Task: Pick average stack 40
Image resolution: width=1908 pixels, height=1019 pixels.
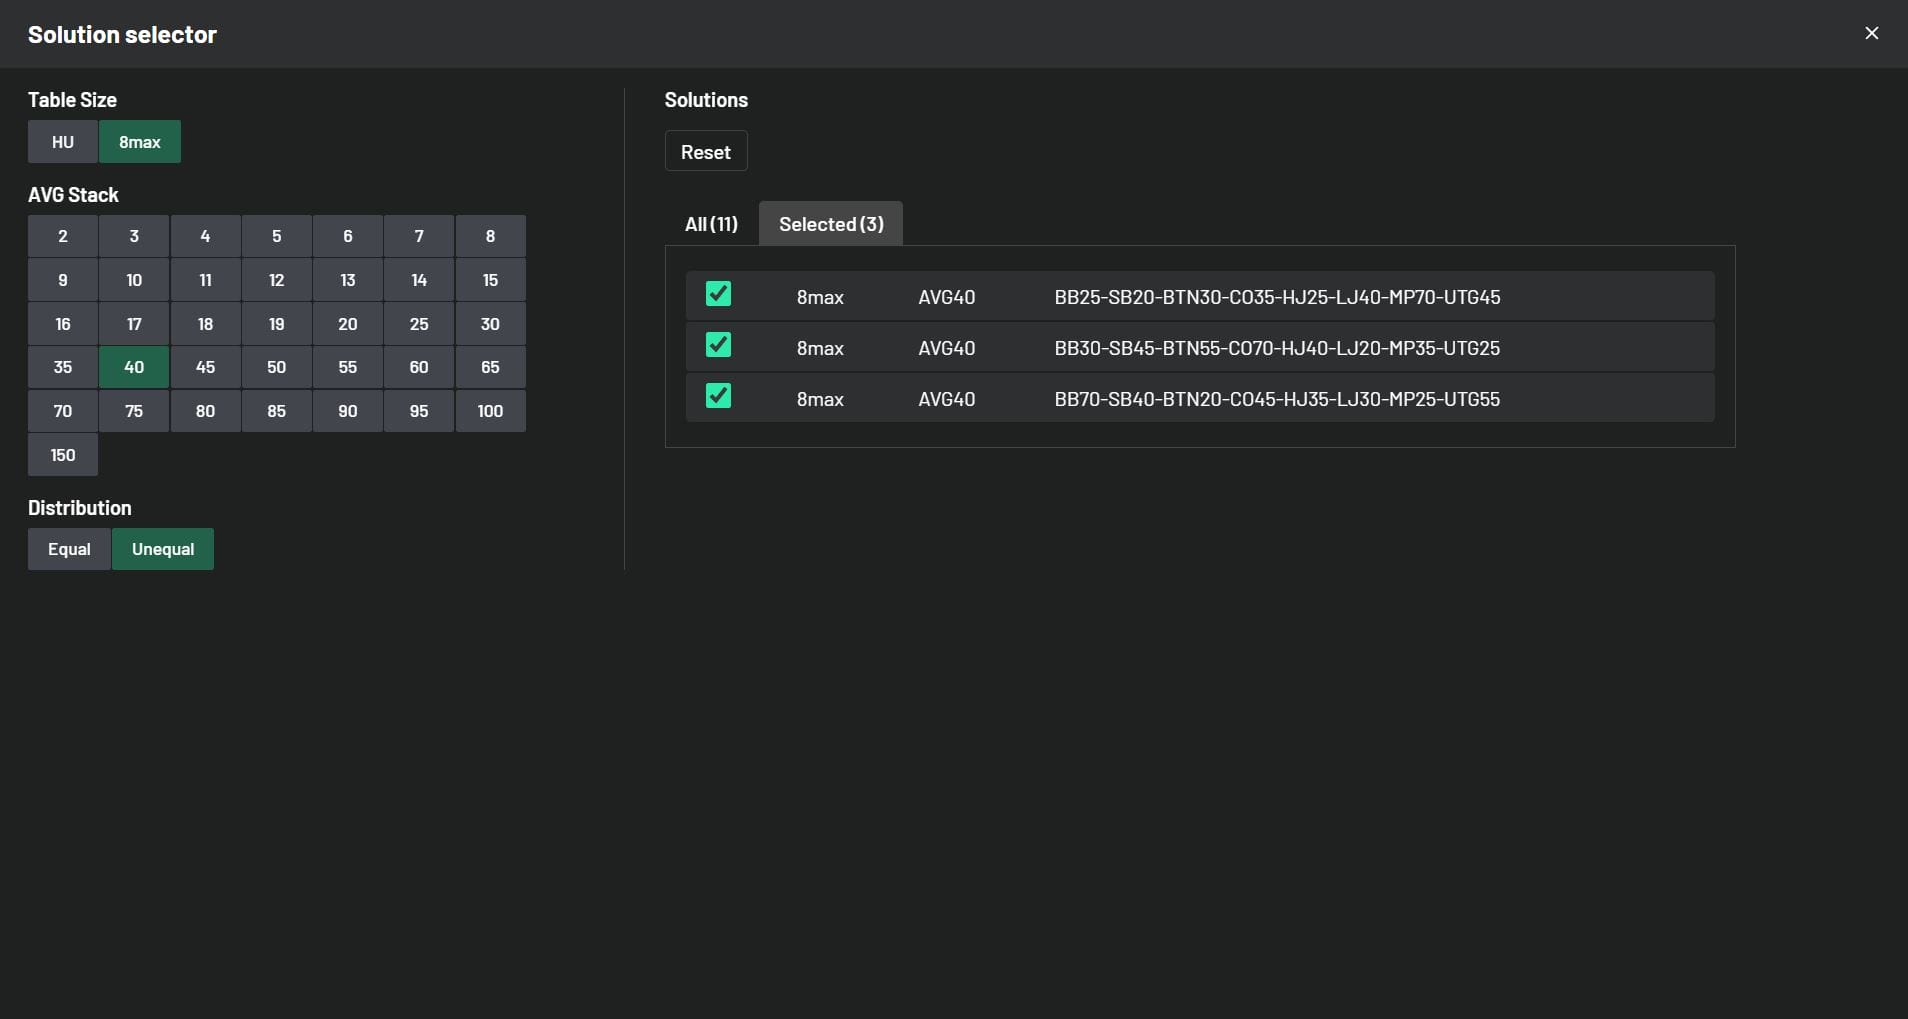Action: click(x=134, y=367)
